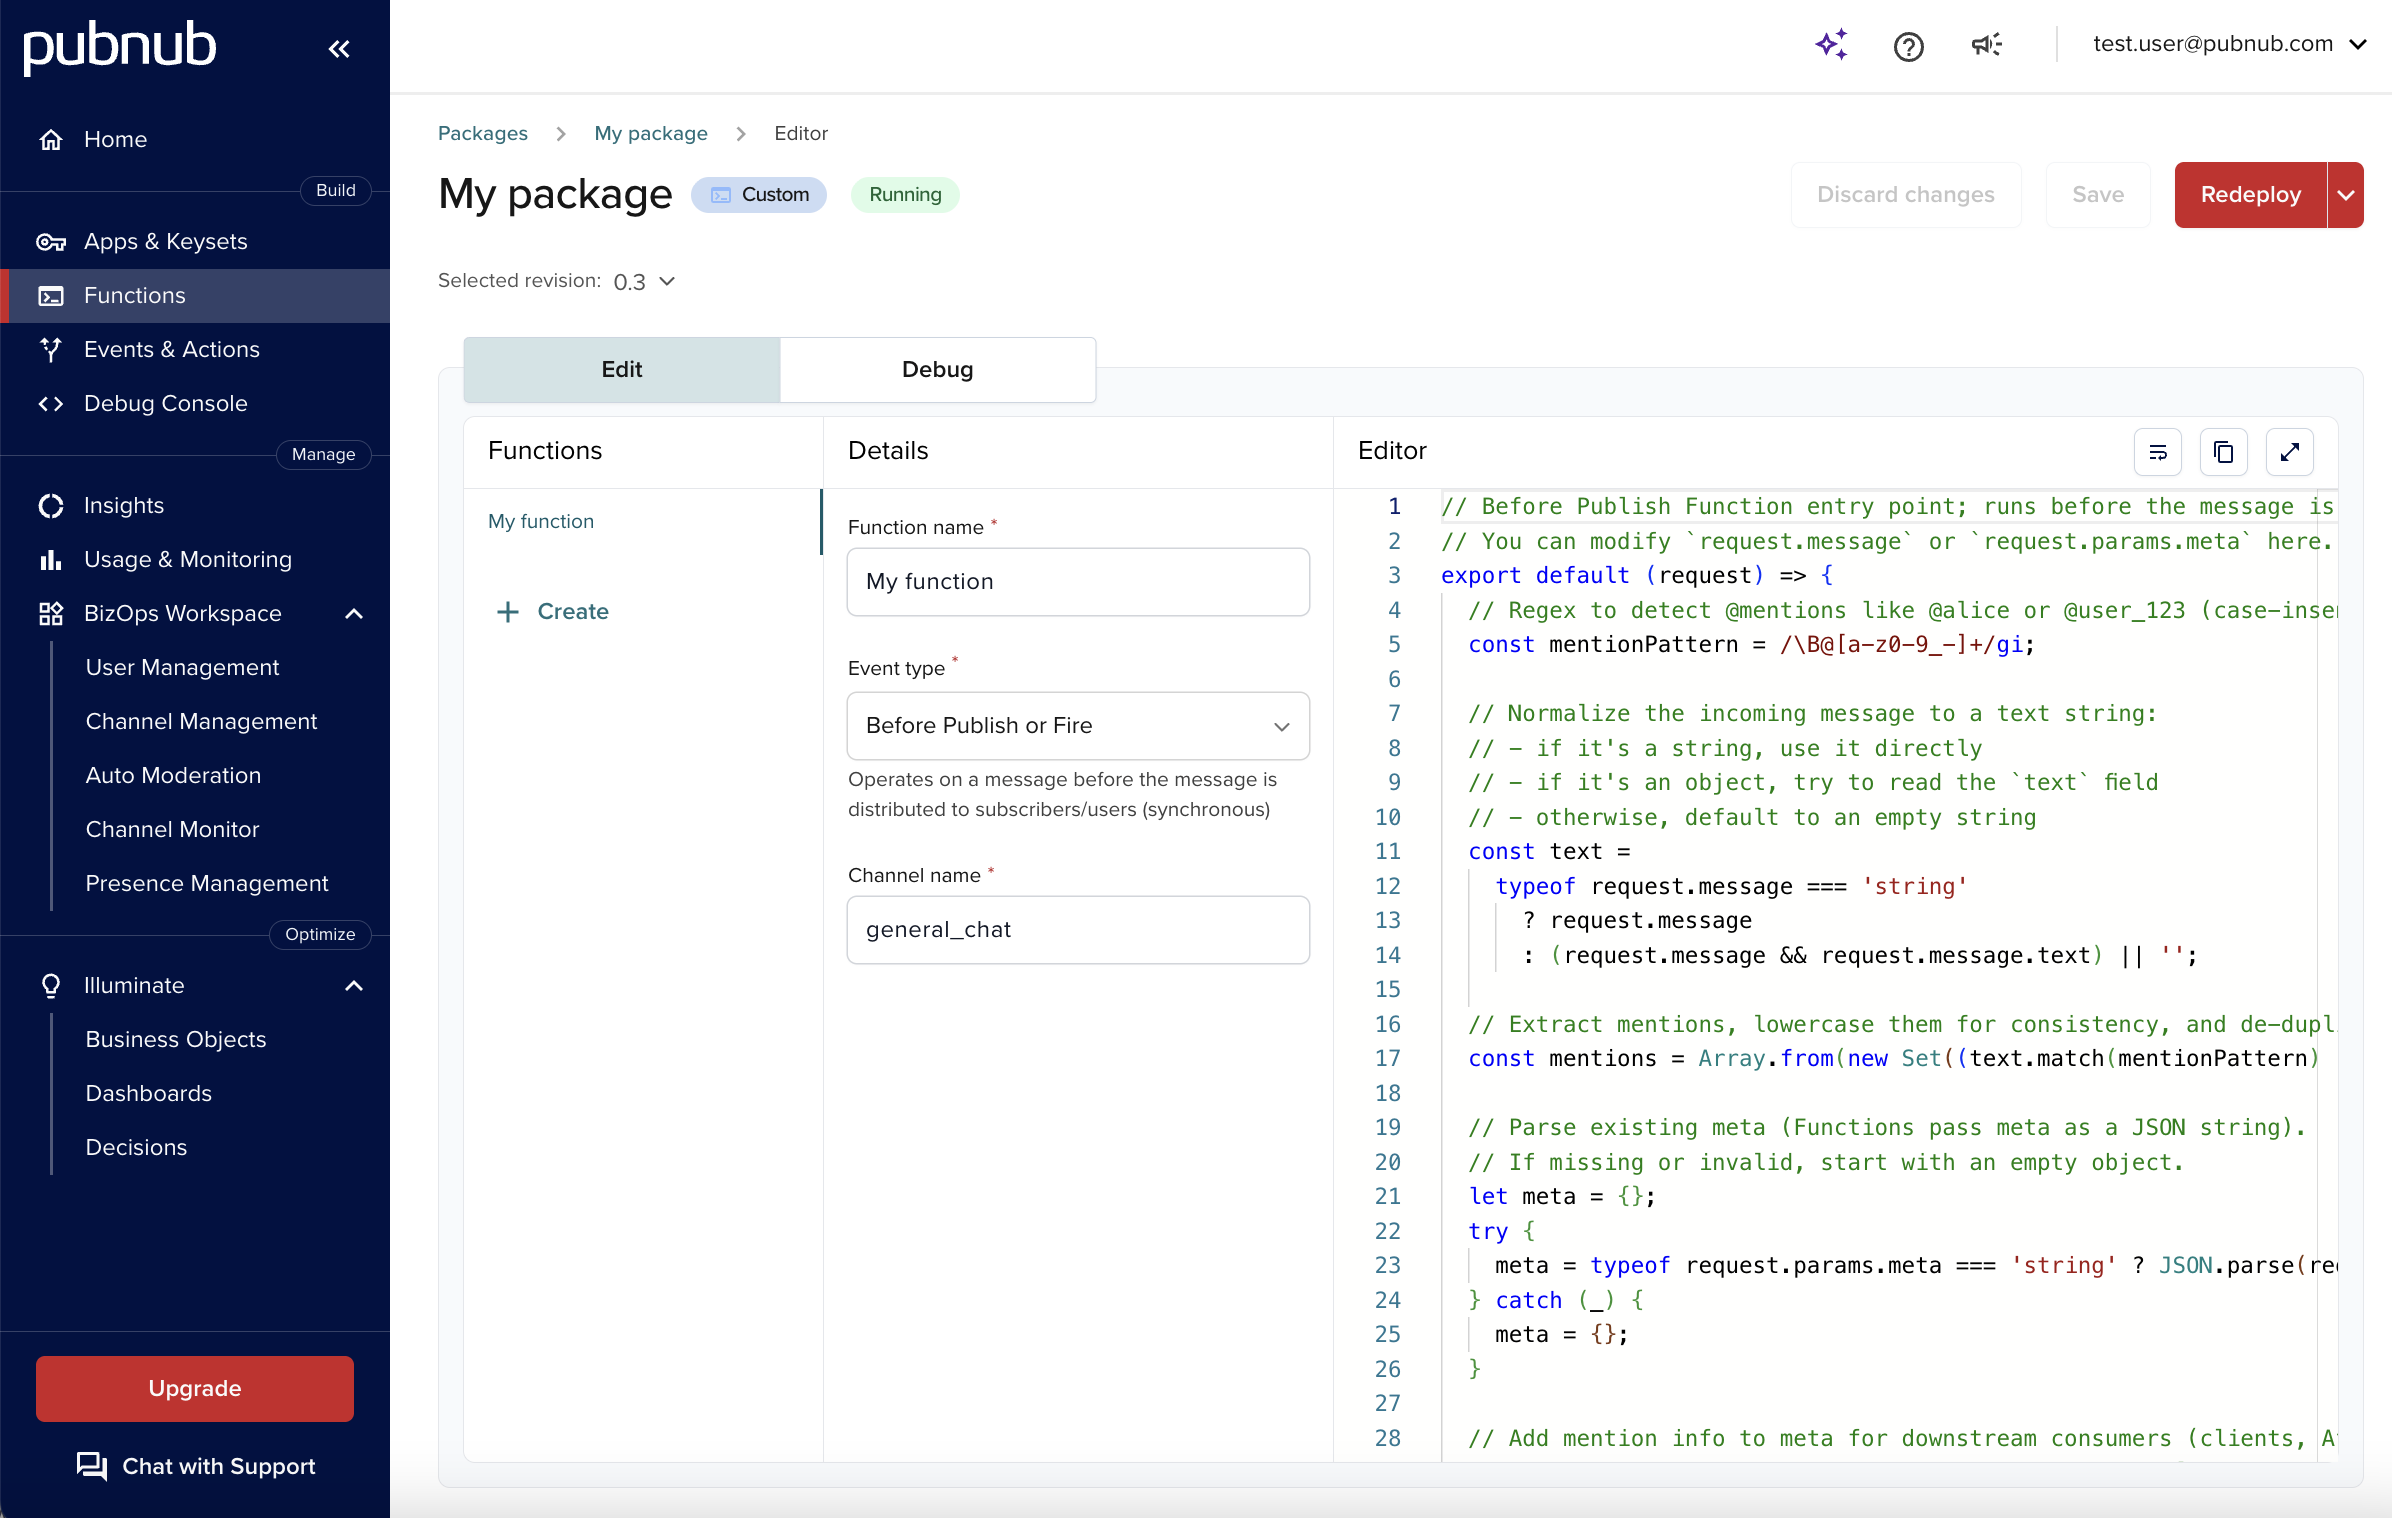2392x1518 pixels.
Task: Open announcements megaphone icon
Action: [1986, 45]
